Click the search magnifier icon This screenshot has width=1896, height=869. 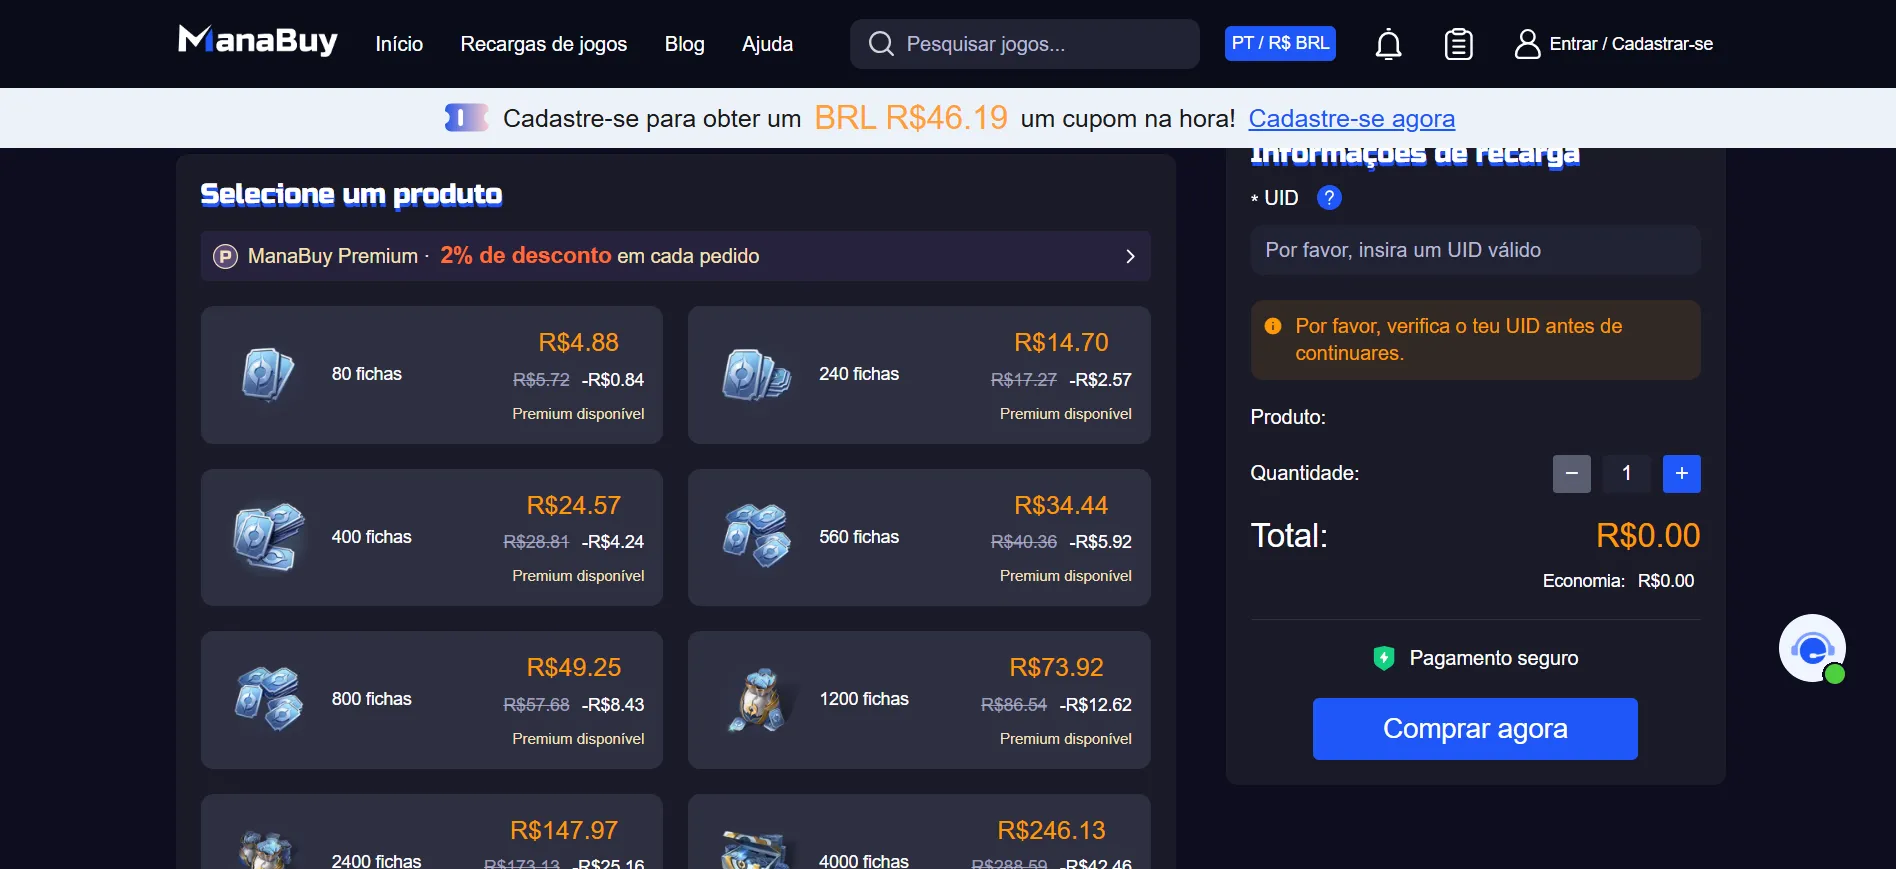pos(881,44)
